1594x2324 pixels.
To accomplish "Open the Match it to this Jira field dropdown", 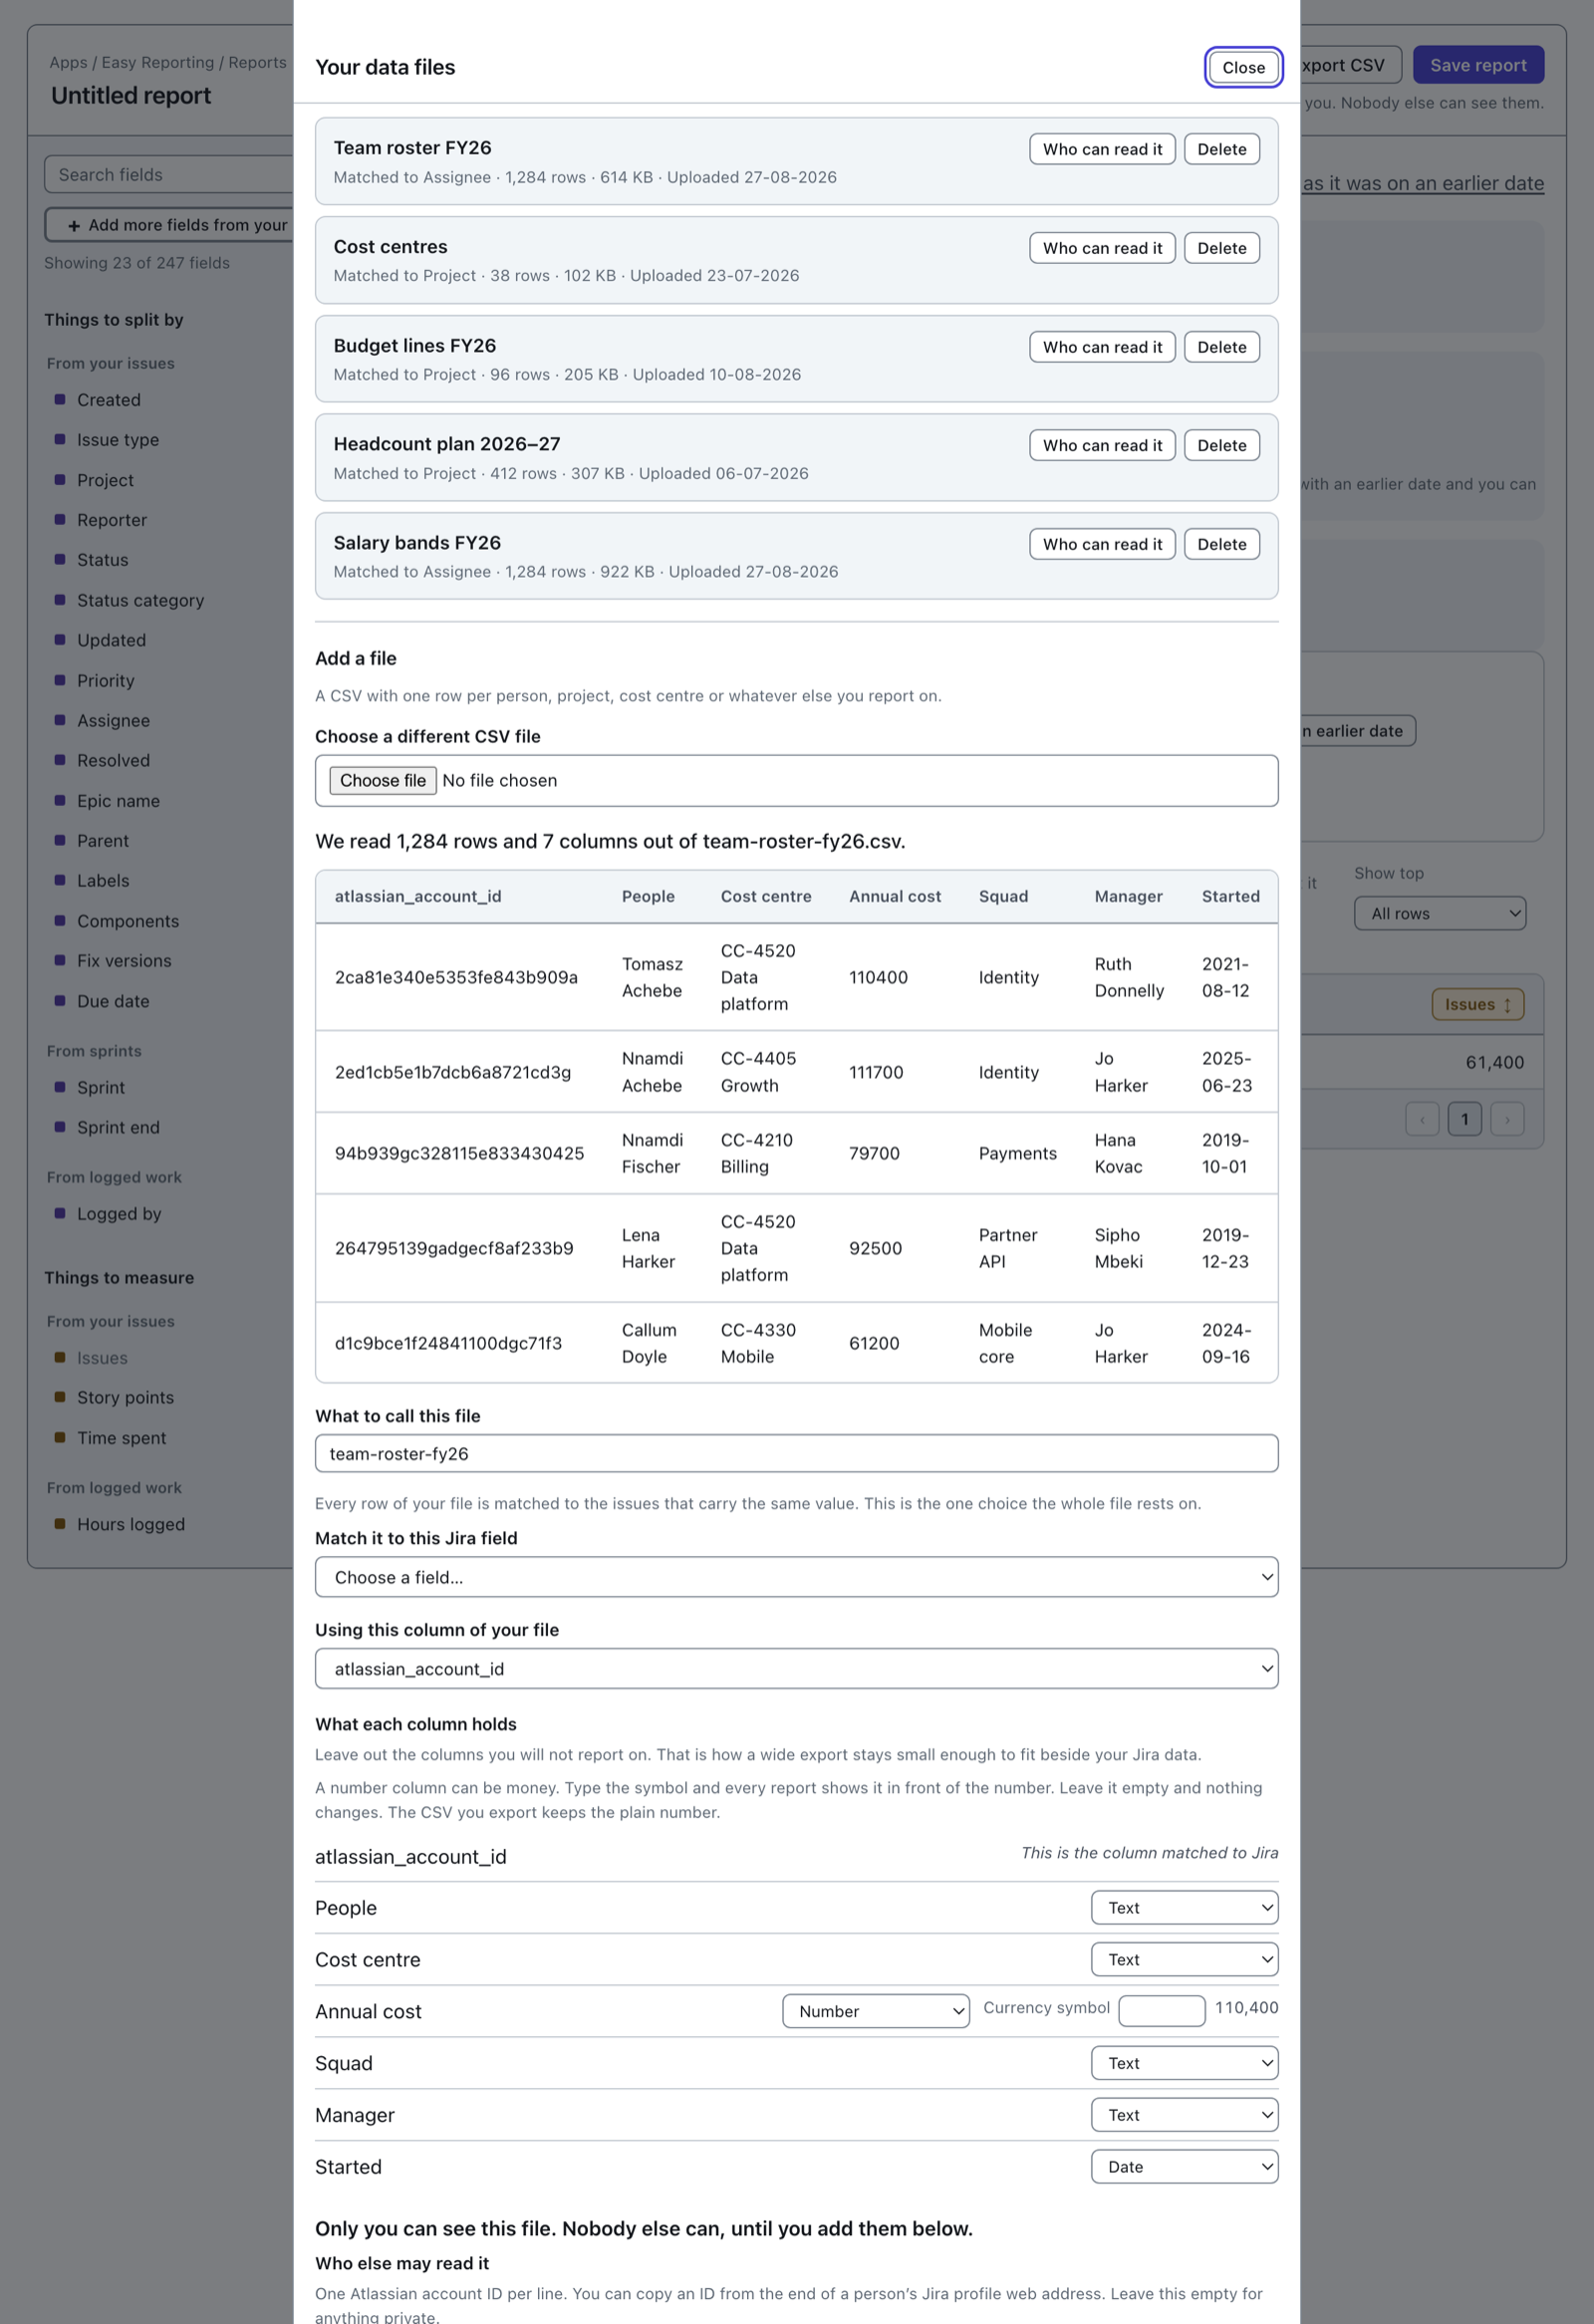I will pyautogui.click(x=796, y=1577).
